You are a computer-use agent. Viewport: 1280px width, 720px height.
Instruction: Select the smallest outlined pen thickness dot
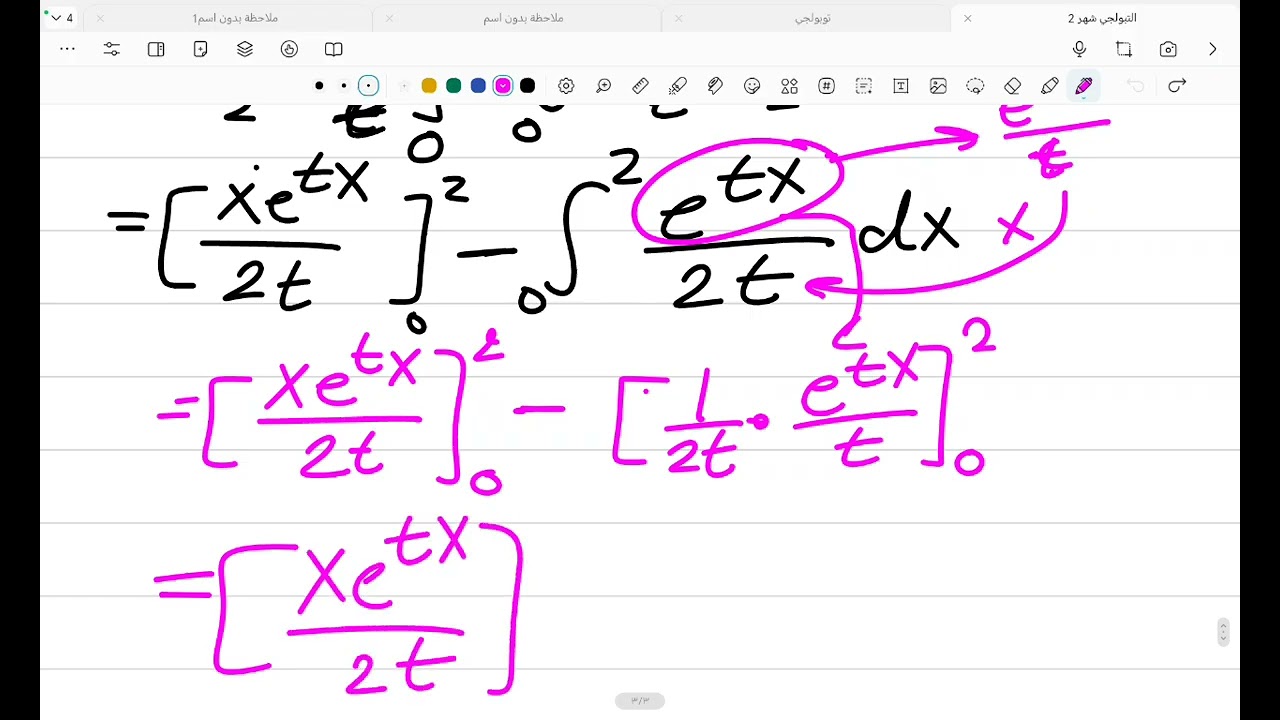pos(368,86)
